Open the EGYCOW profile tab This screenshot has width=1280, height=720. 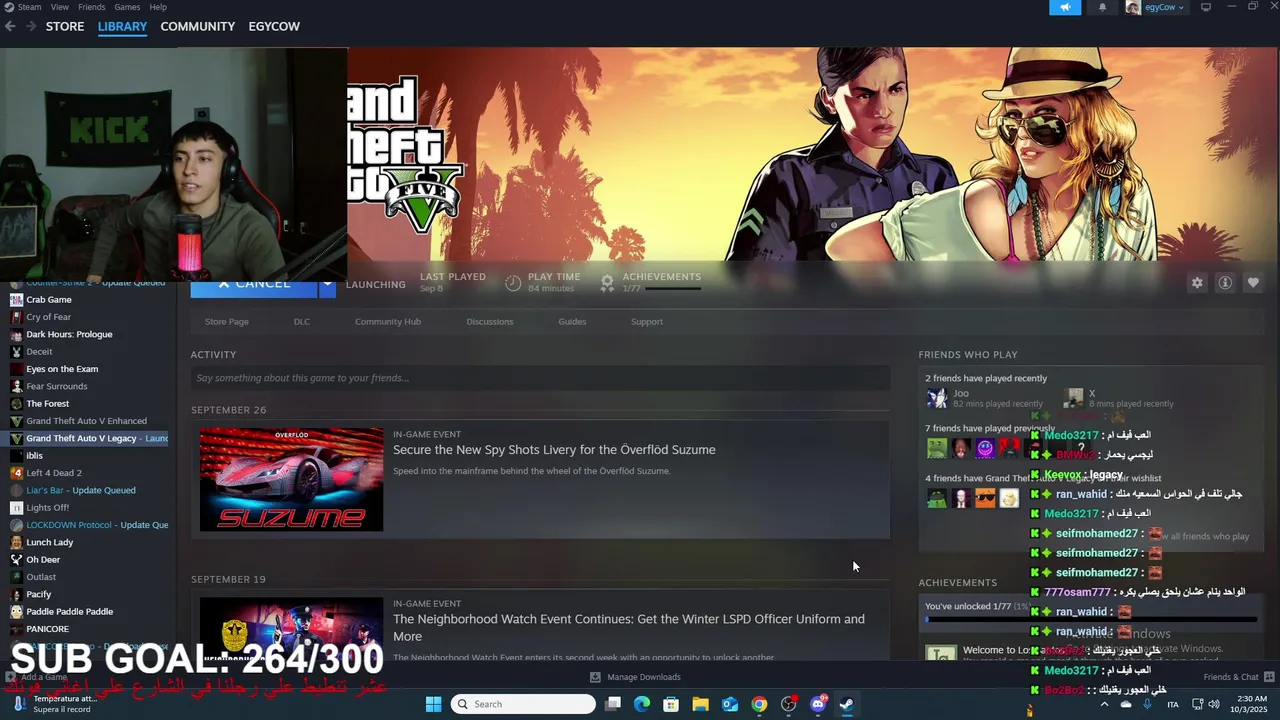274,26
